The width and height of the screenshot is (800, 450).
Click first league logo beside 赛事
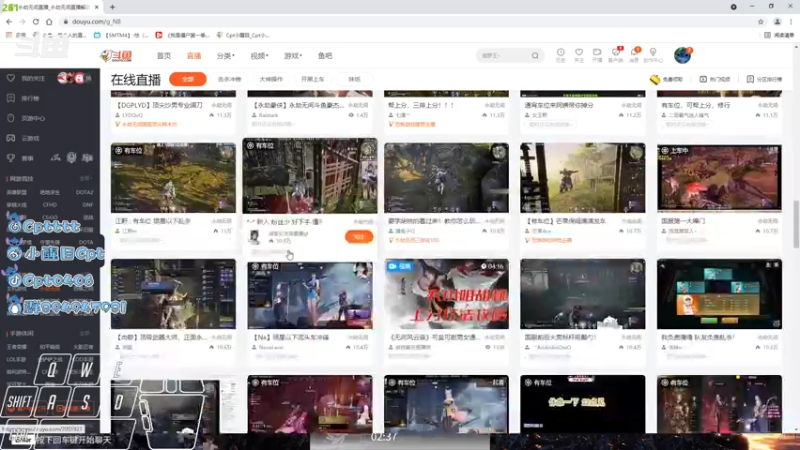tap(55, 158)
